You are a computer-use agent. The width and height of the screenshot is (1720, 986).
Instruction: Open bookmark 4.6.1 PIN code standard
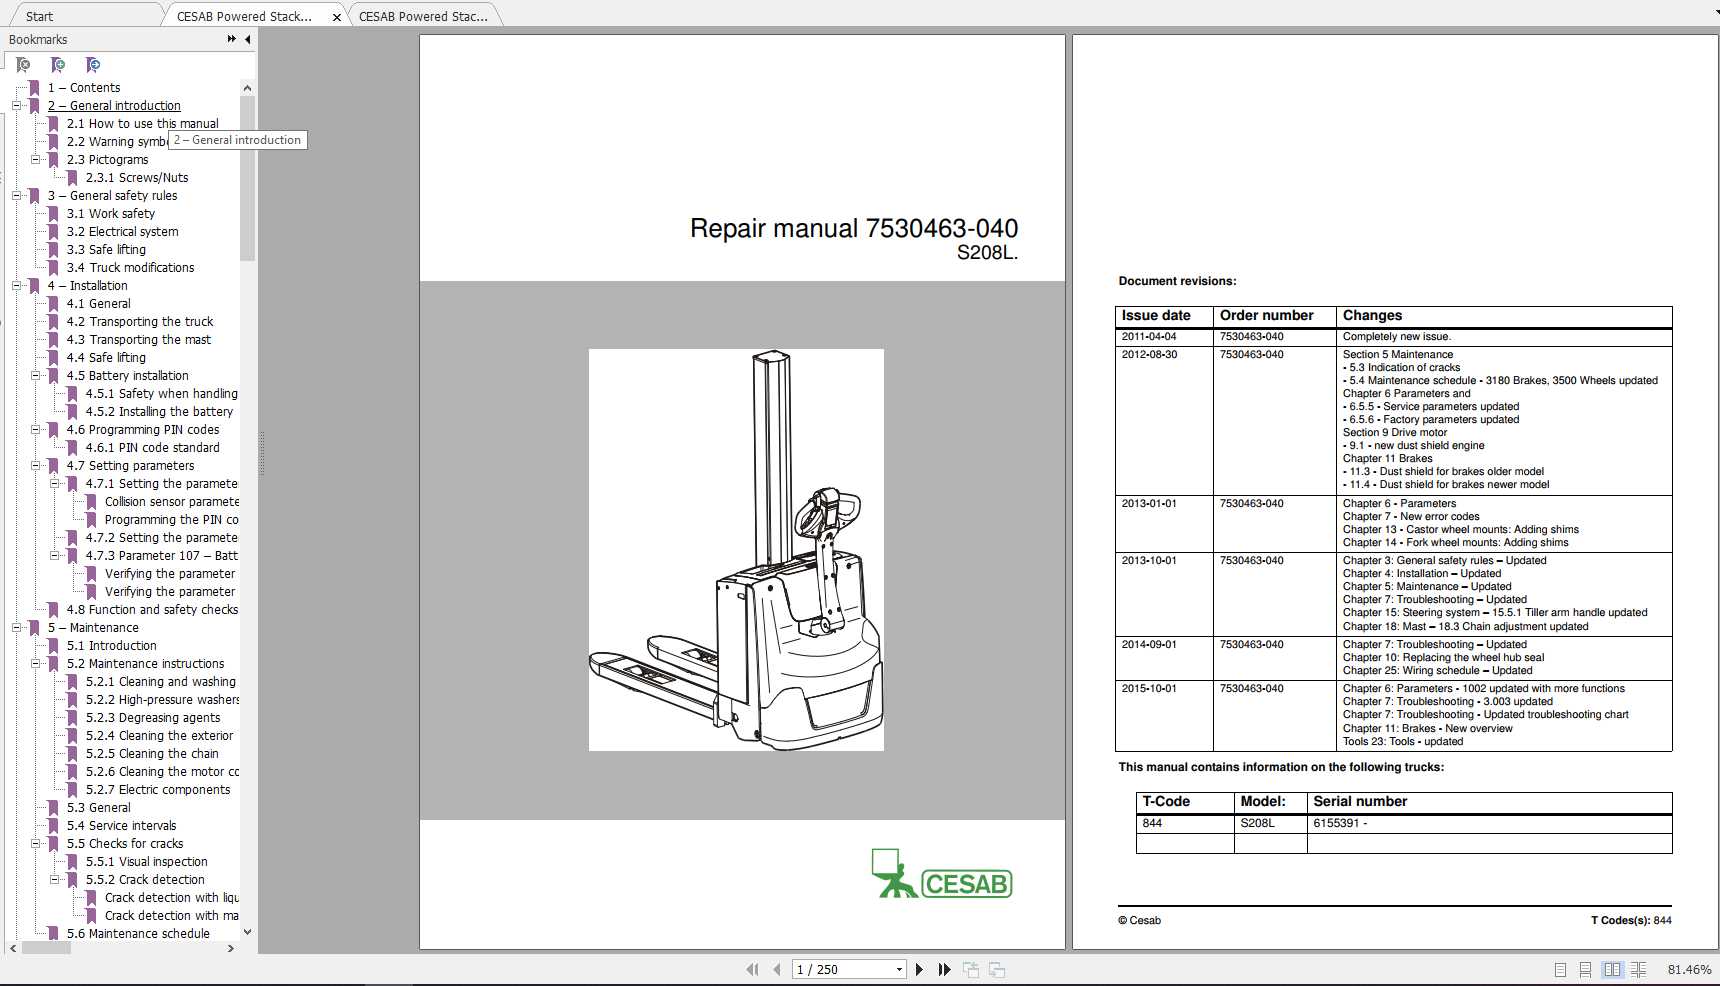(x=152, y=448)
